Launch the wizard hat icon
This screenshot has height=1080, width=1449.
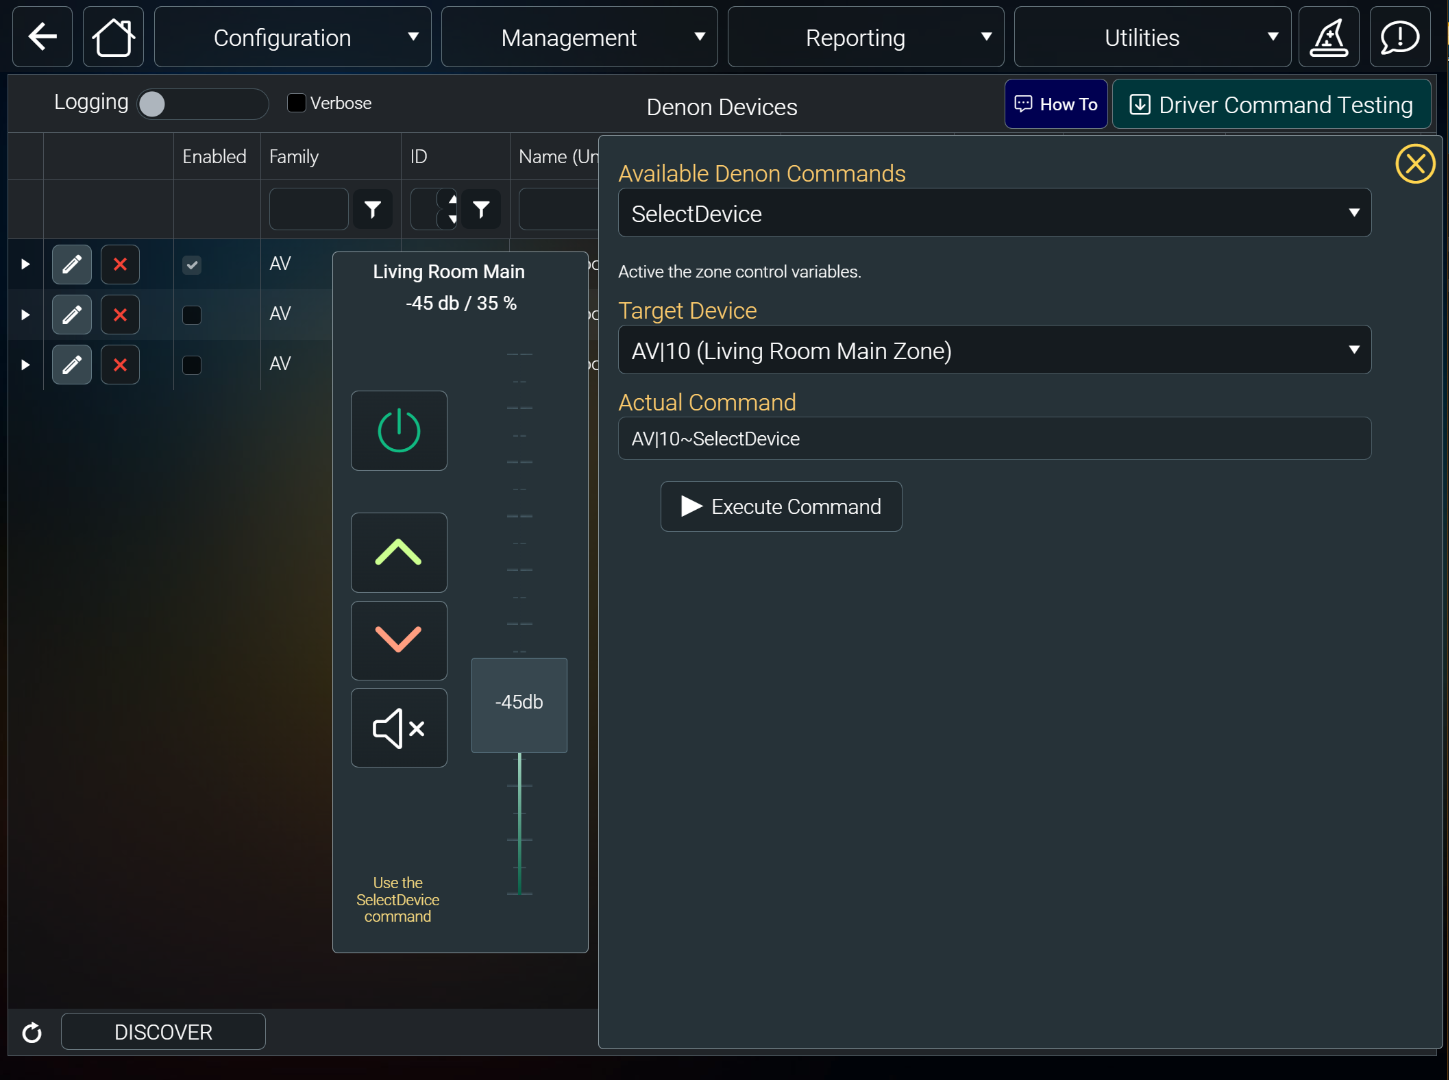pos(1329,37)
